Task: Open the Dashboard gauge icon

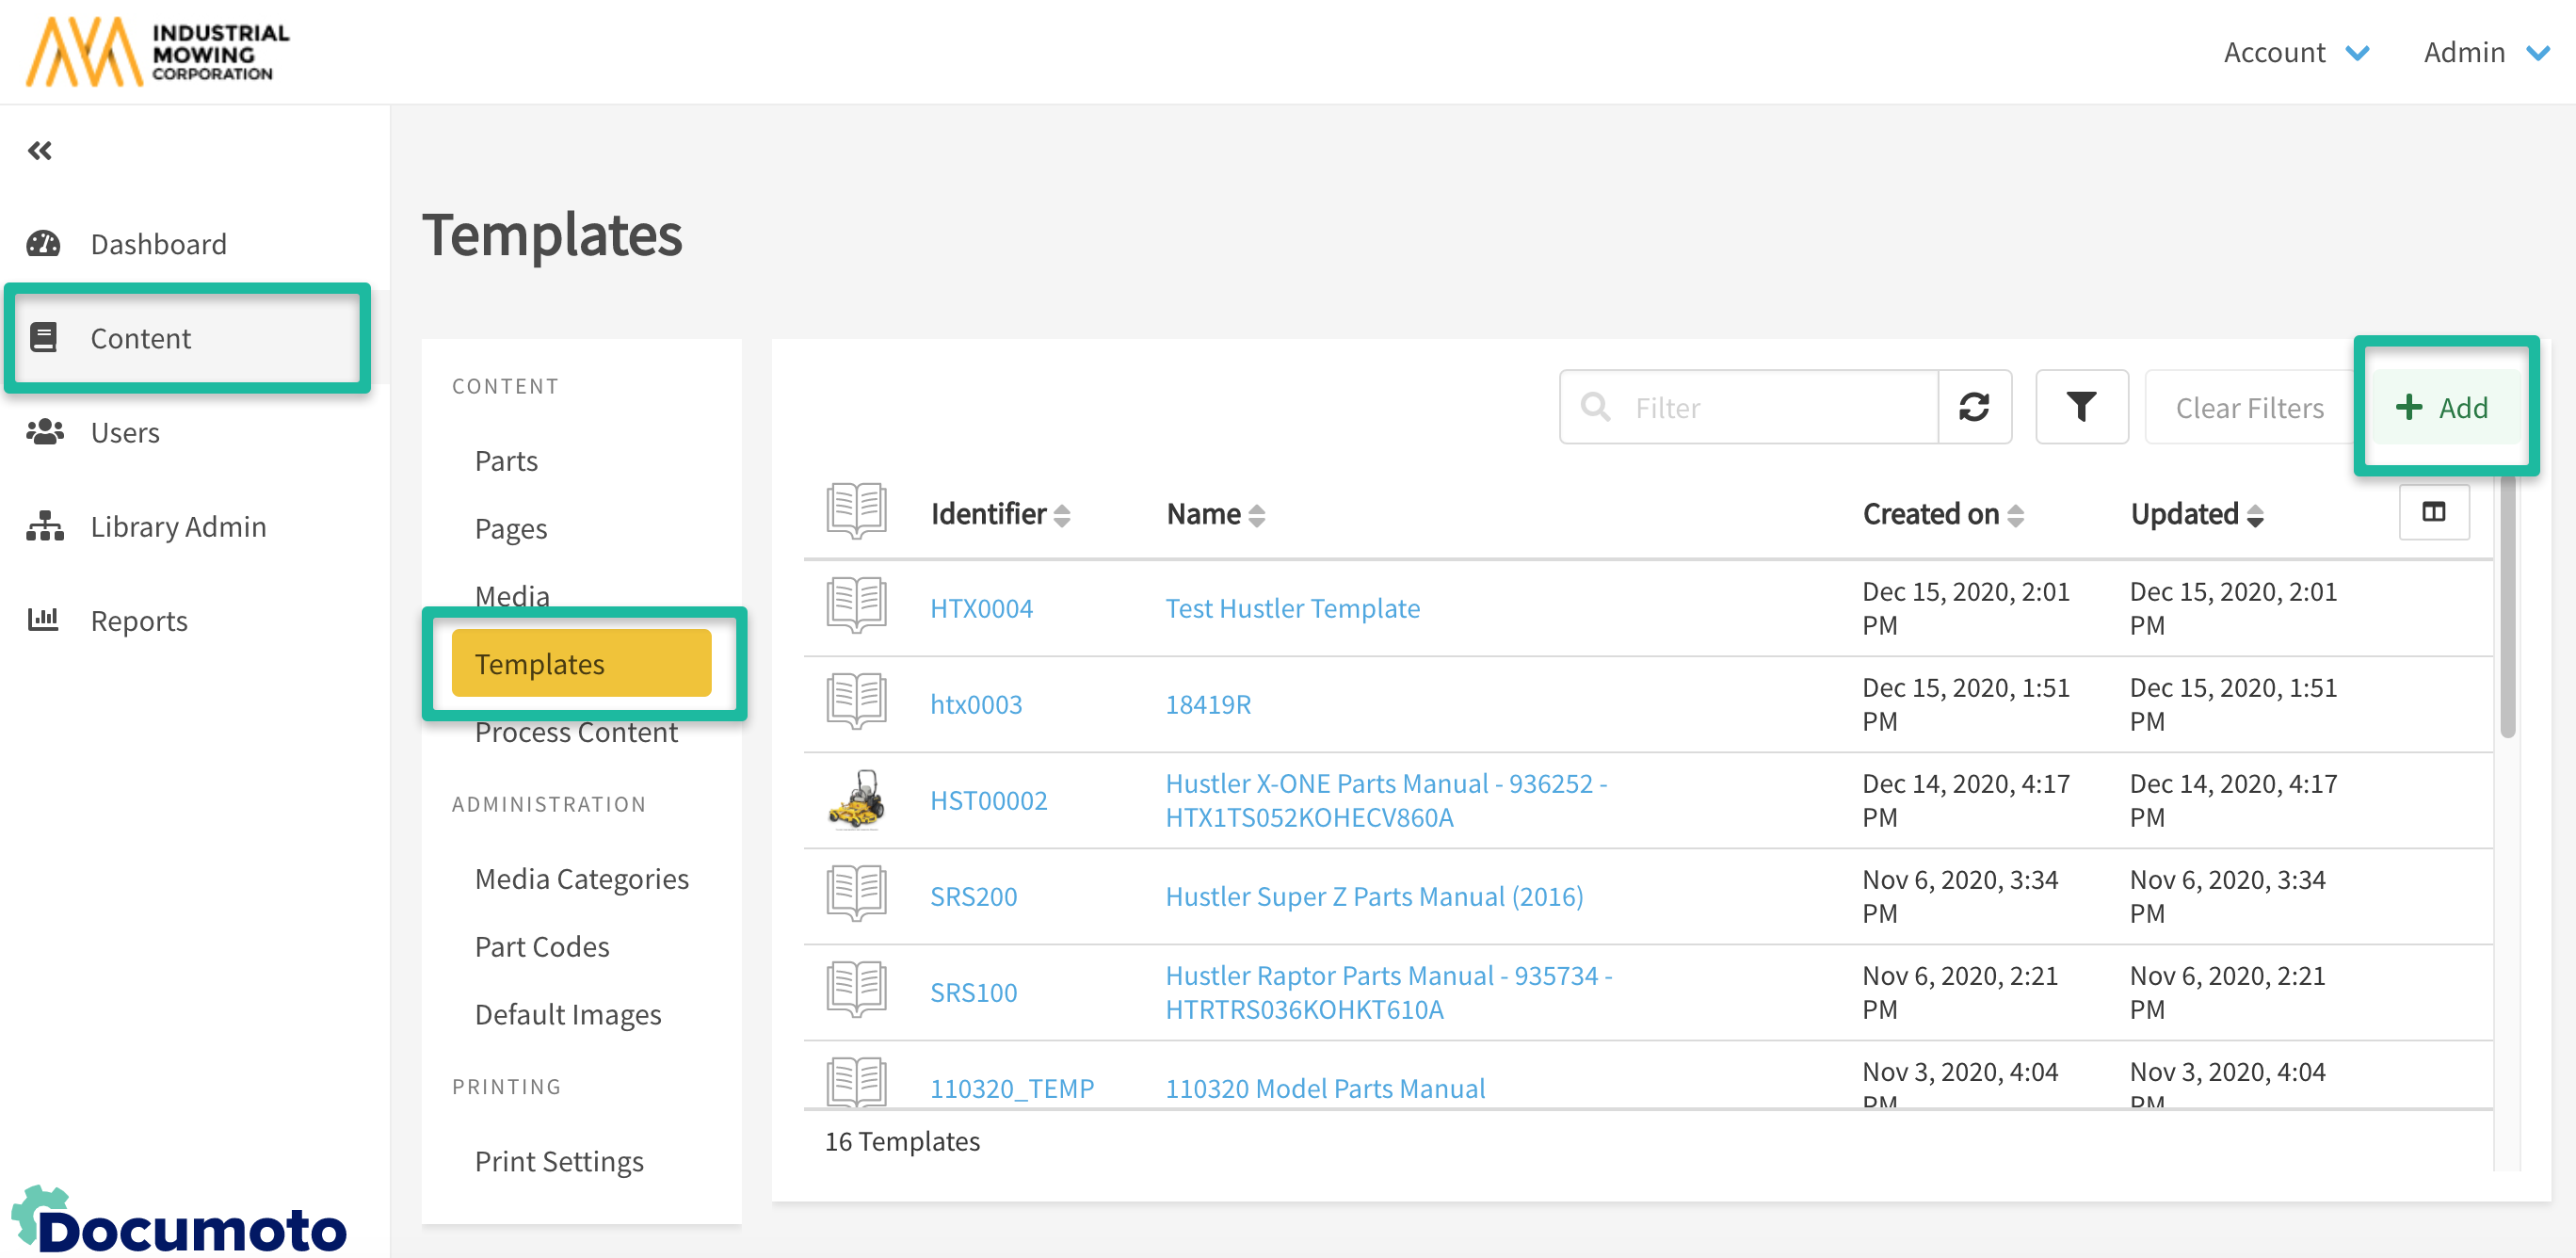Action: pyautogui.click(x=43, y=244)
